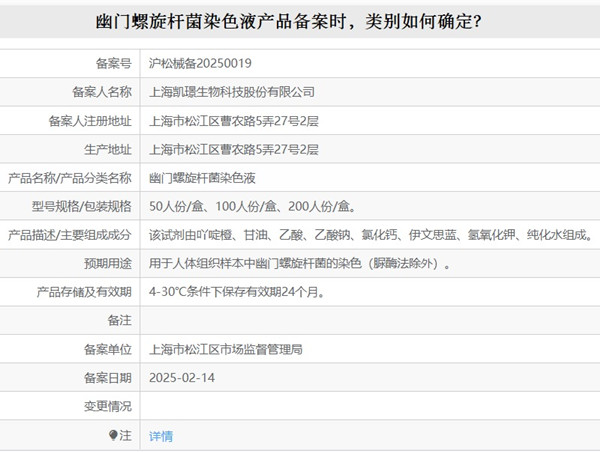Select the record number 沪松械备20250019
This screenshot has height=453, width=600.
(x=200, y=63)
